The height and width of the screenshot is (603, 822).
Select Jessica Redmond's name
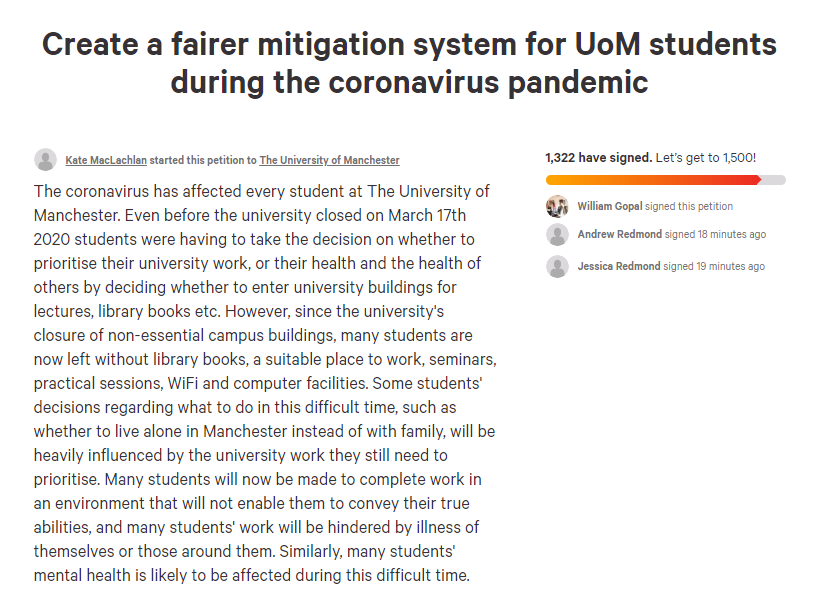click(619, 266)
